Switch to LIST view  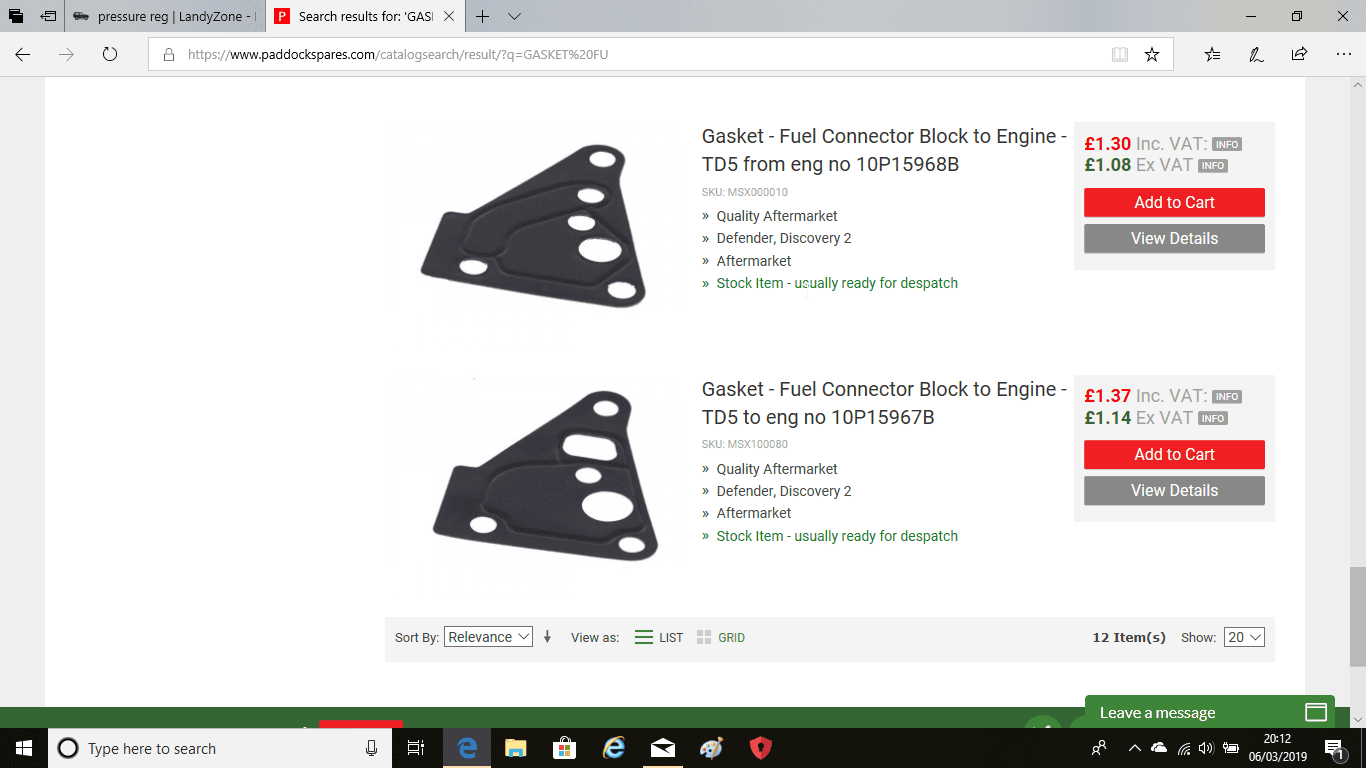click(x=659, y=637)
